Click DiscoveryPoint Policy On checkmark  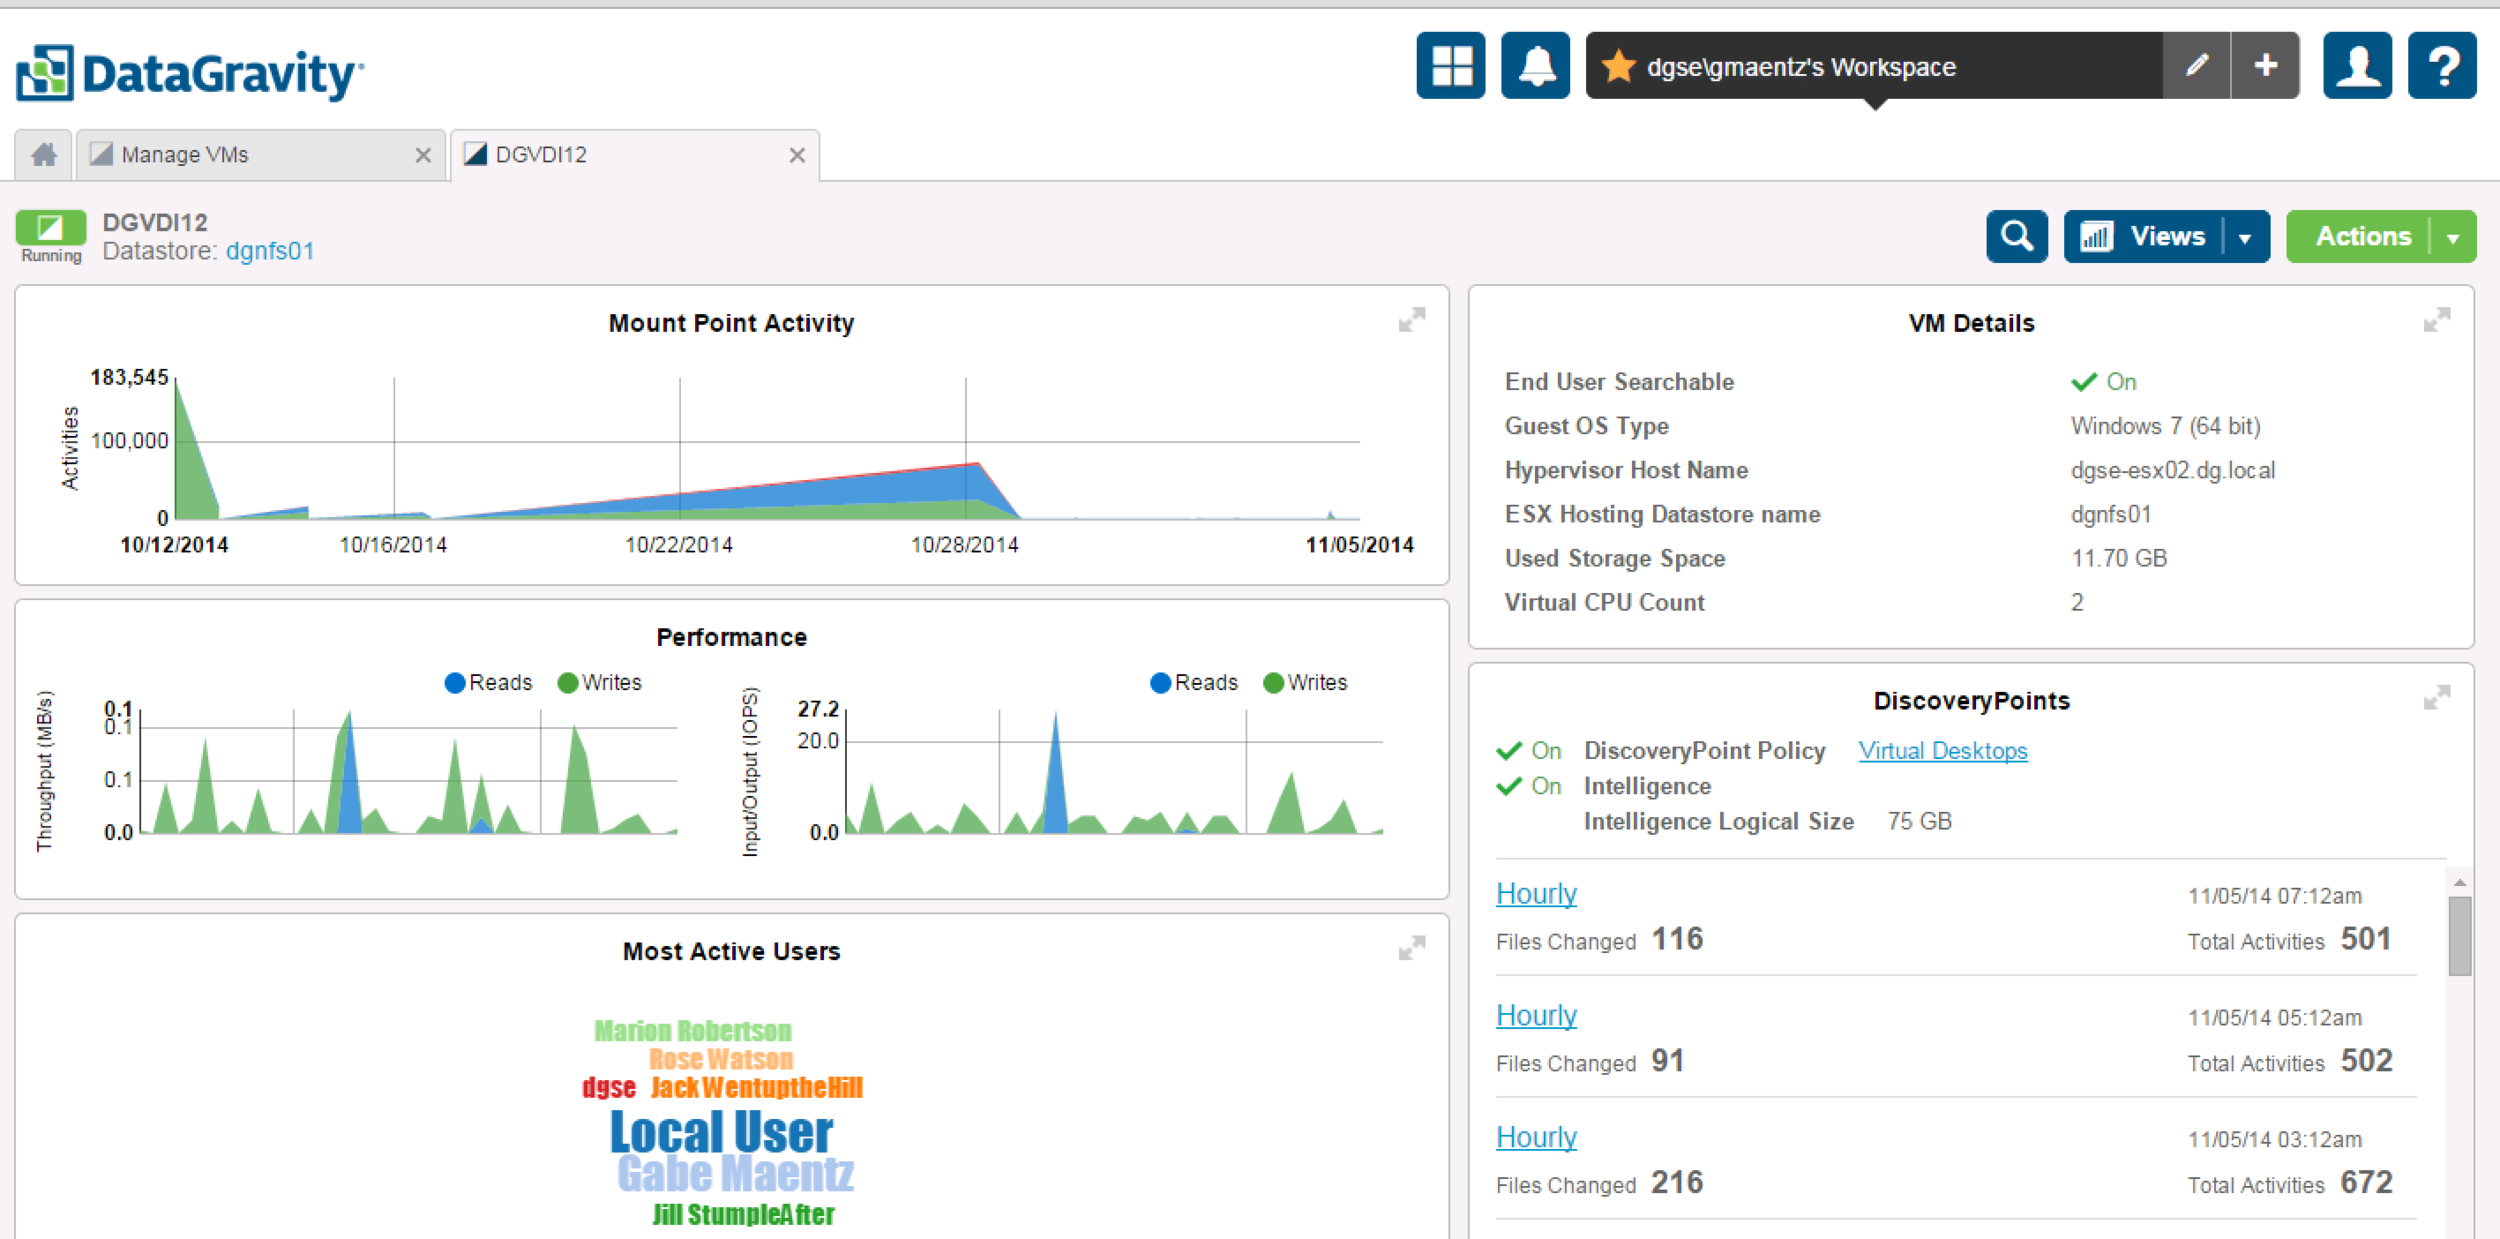[x=1509, y=751]
